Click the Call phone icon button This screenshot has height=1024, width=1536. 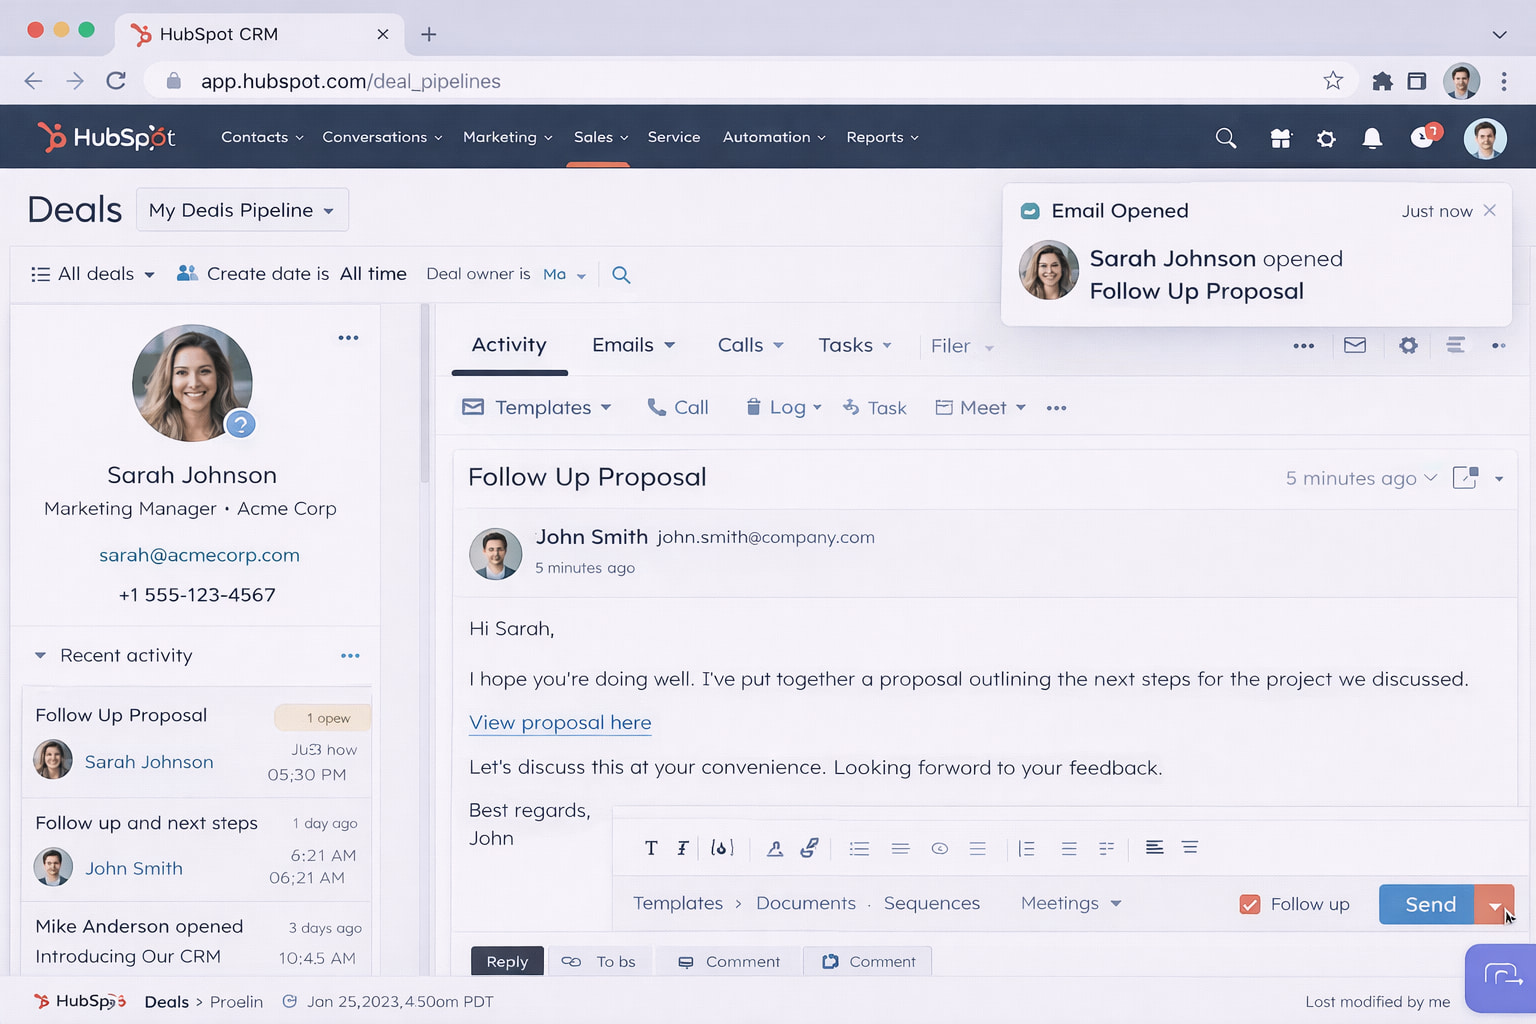(x=678, y=407)
